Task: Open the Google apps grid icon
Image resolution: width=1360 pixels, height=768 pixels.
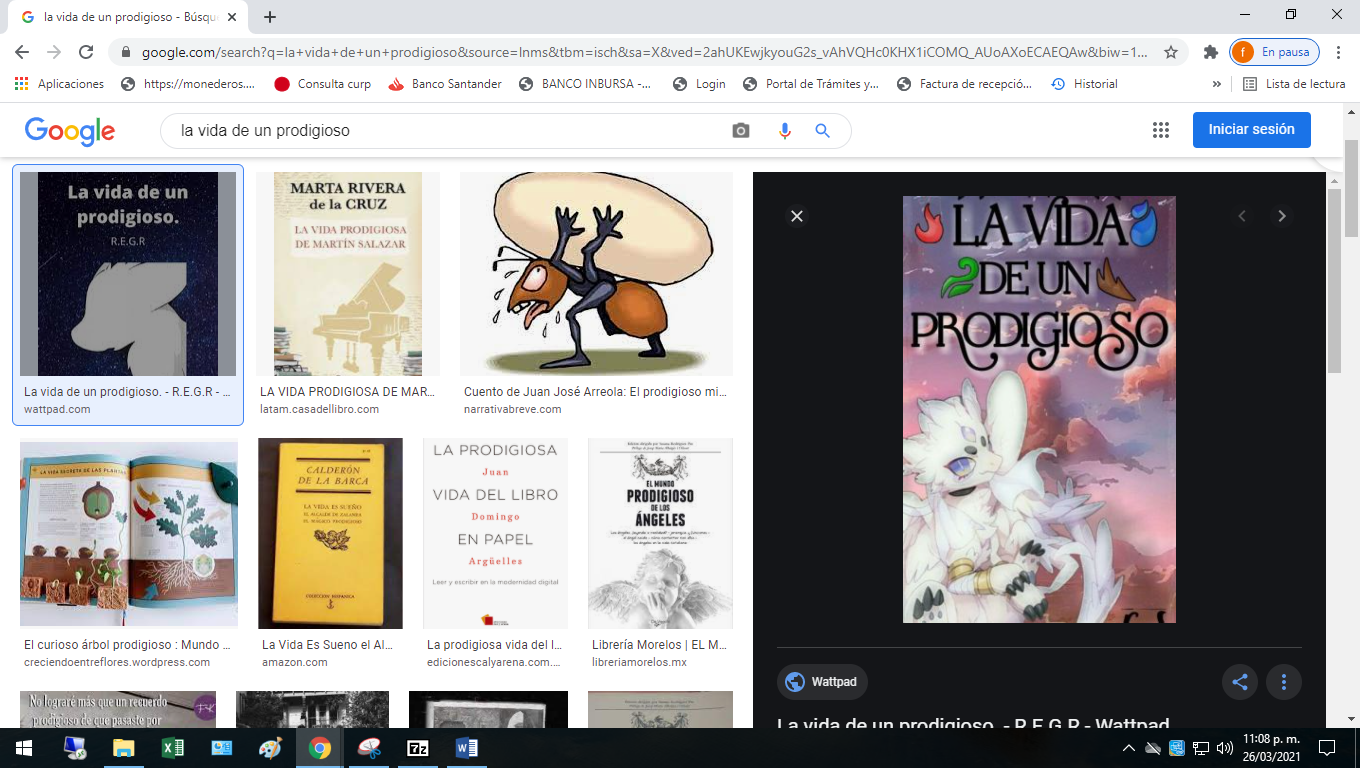Action: click(x=1161, y=130)
